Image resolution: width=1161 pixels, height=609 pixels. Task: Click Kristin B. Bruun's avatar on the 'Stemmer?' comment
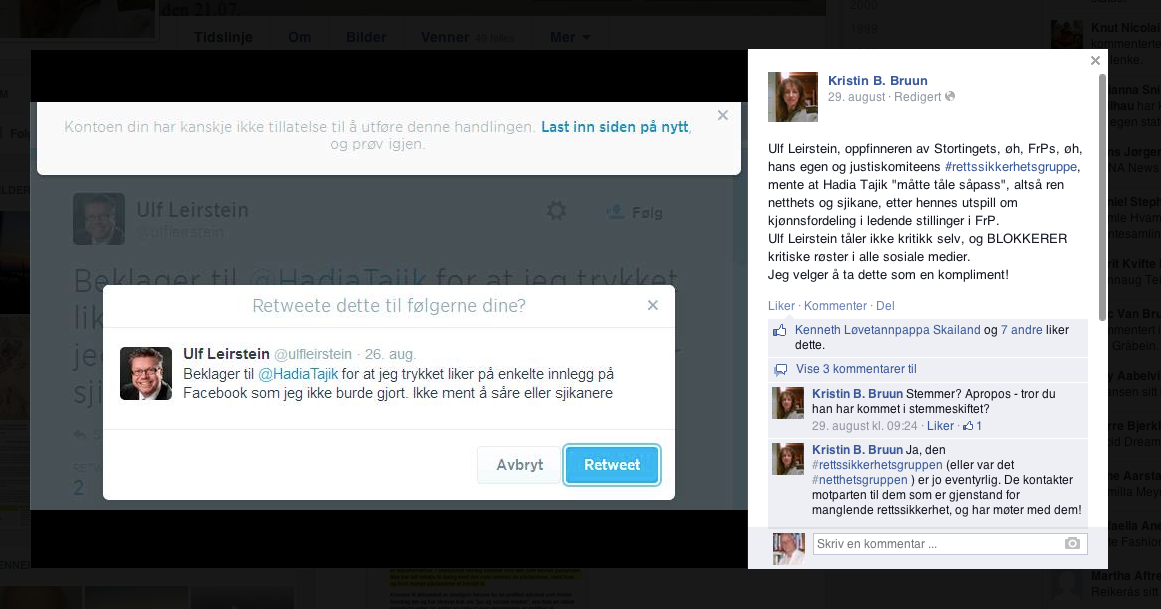(x=788, y=403)
